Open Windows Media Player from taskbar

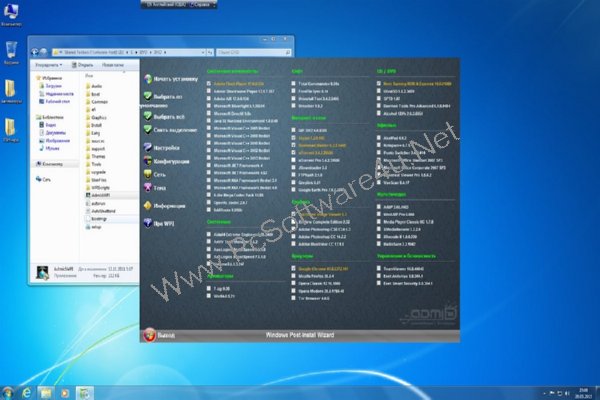tap(65, 393)
